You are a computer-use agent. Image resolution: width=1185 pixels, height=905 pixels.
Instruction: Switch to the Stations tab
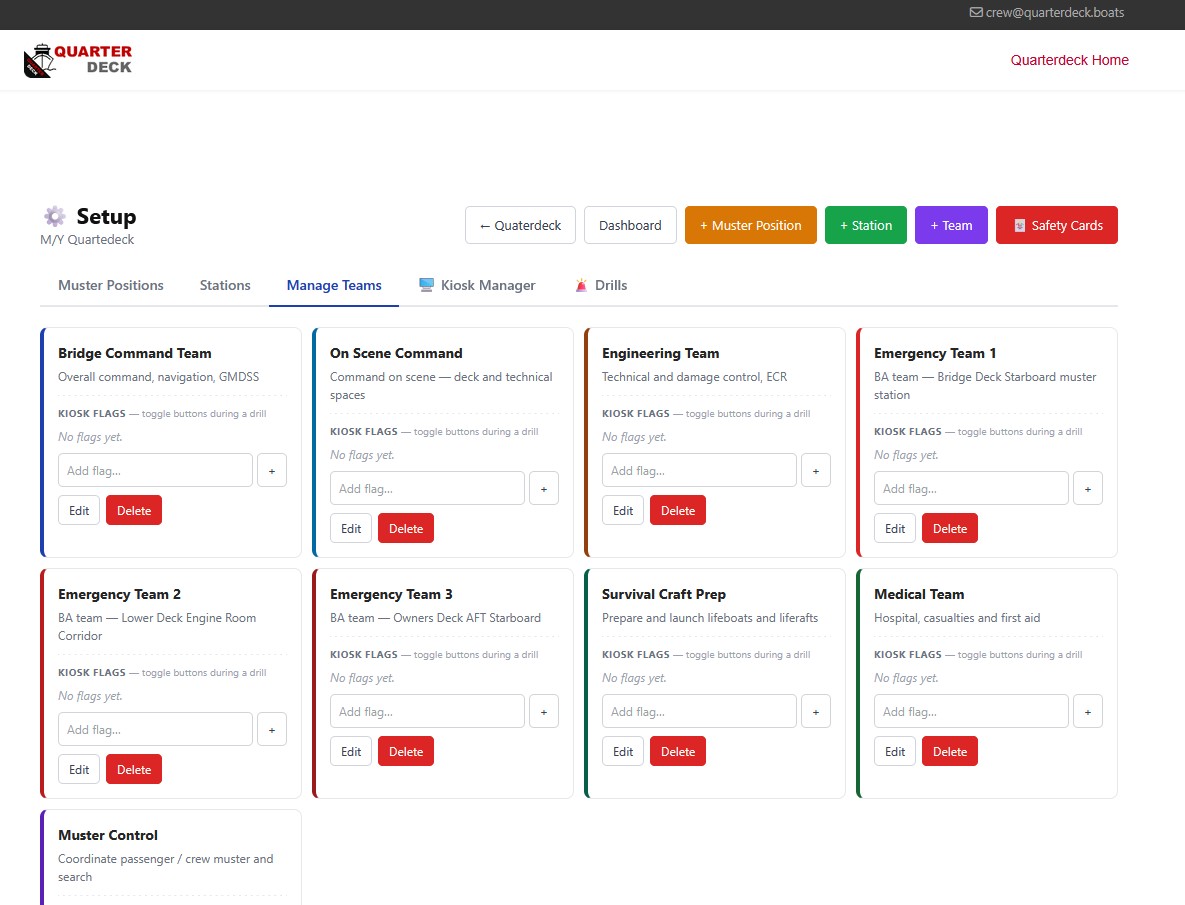point(225,286)
